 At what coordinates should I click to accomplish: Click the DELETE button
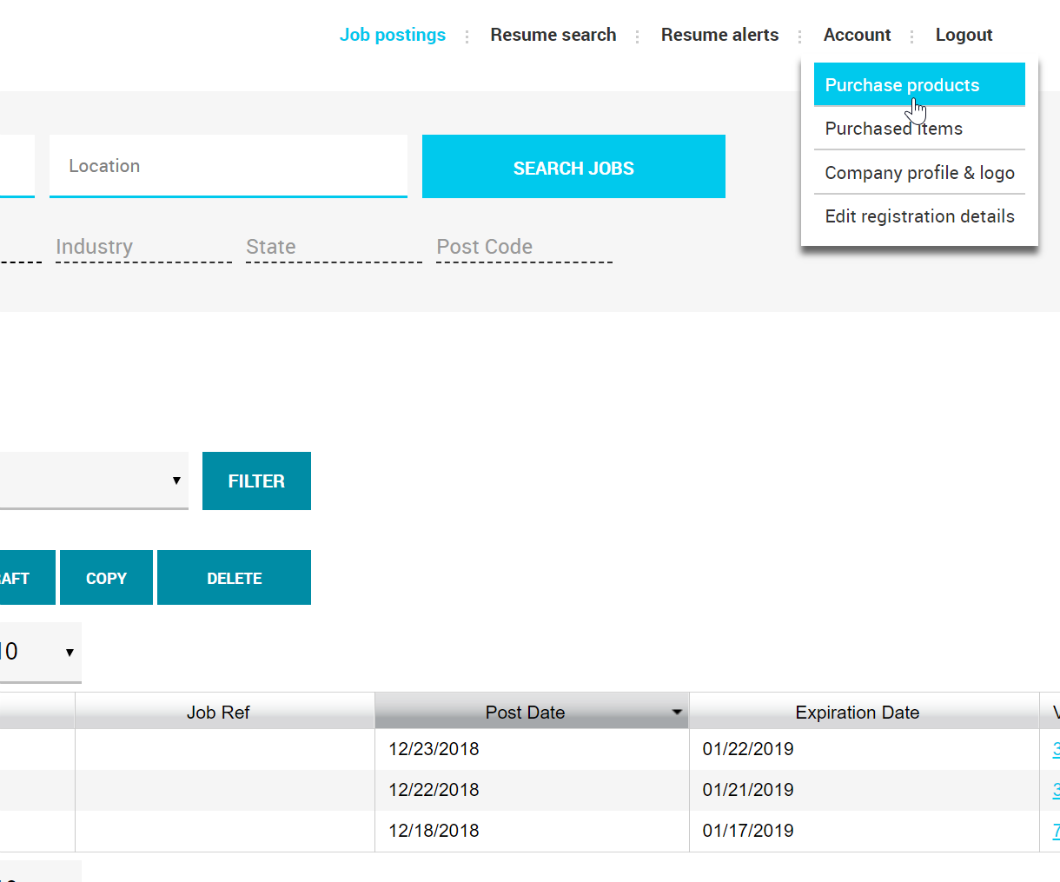click(x=234, y=578)
